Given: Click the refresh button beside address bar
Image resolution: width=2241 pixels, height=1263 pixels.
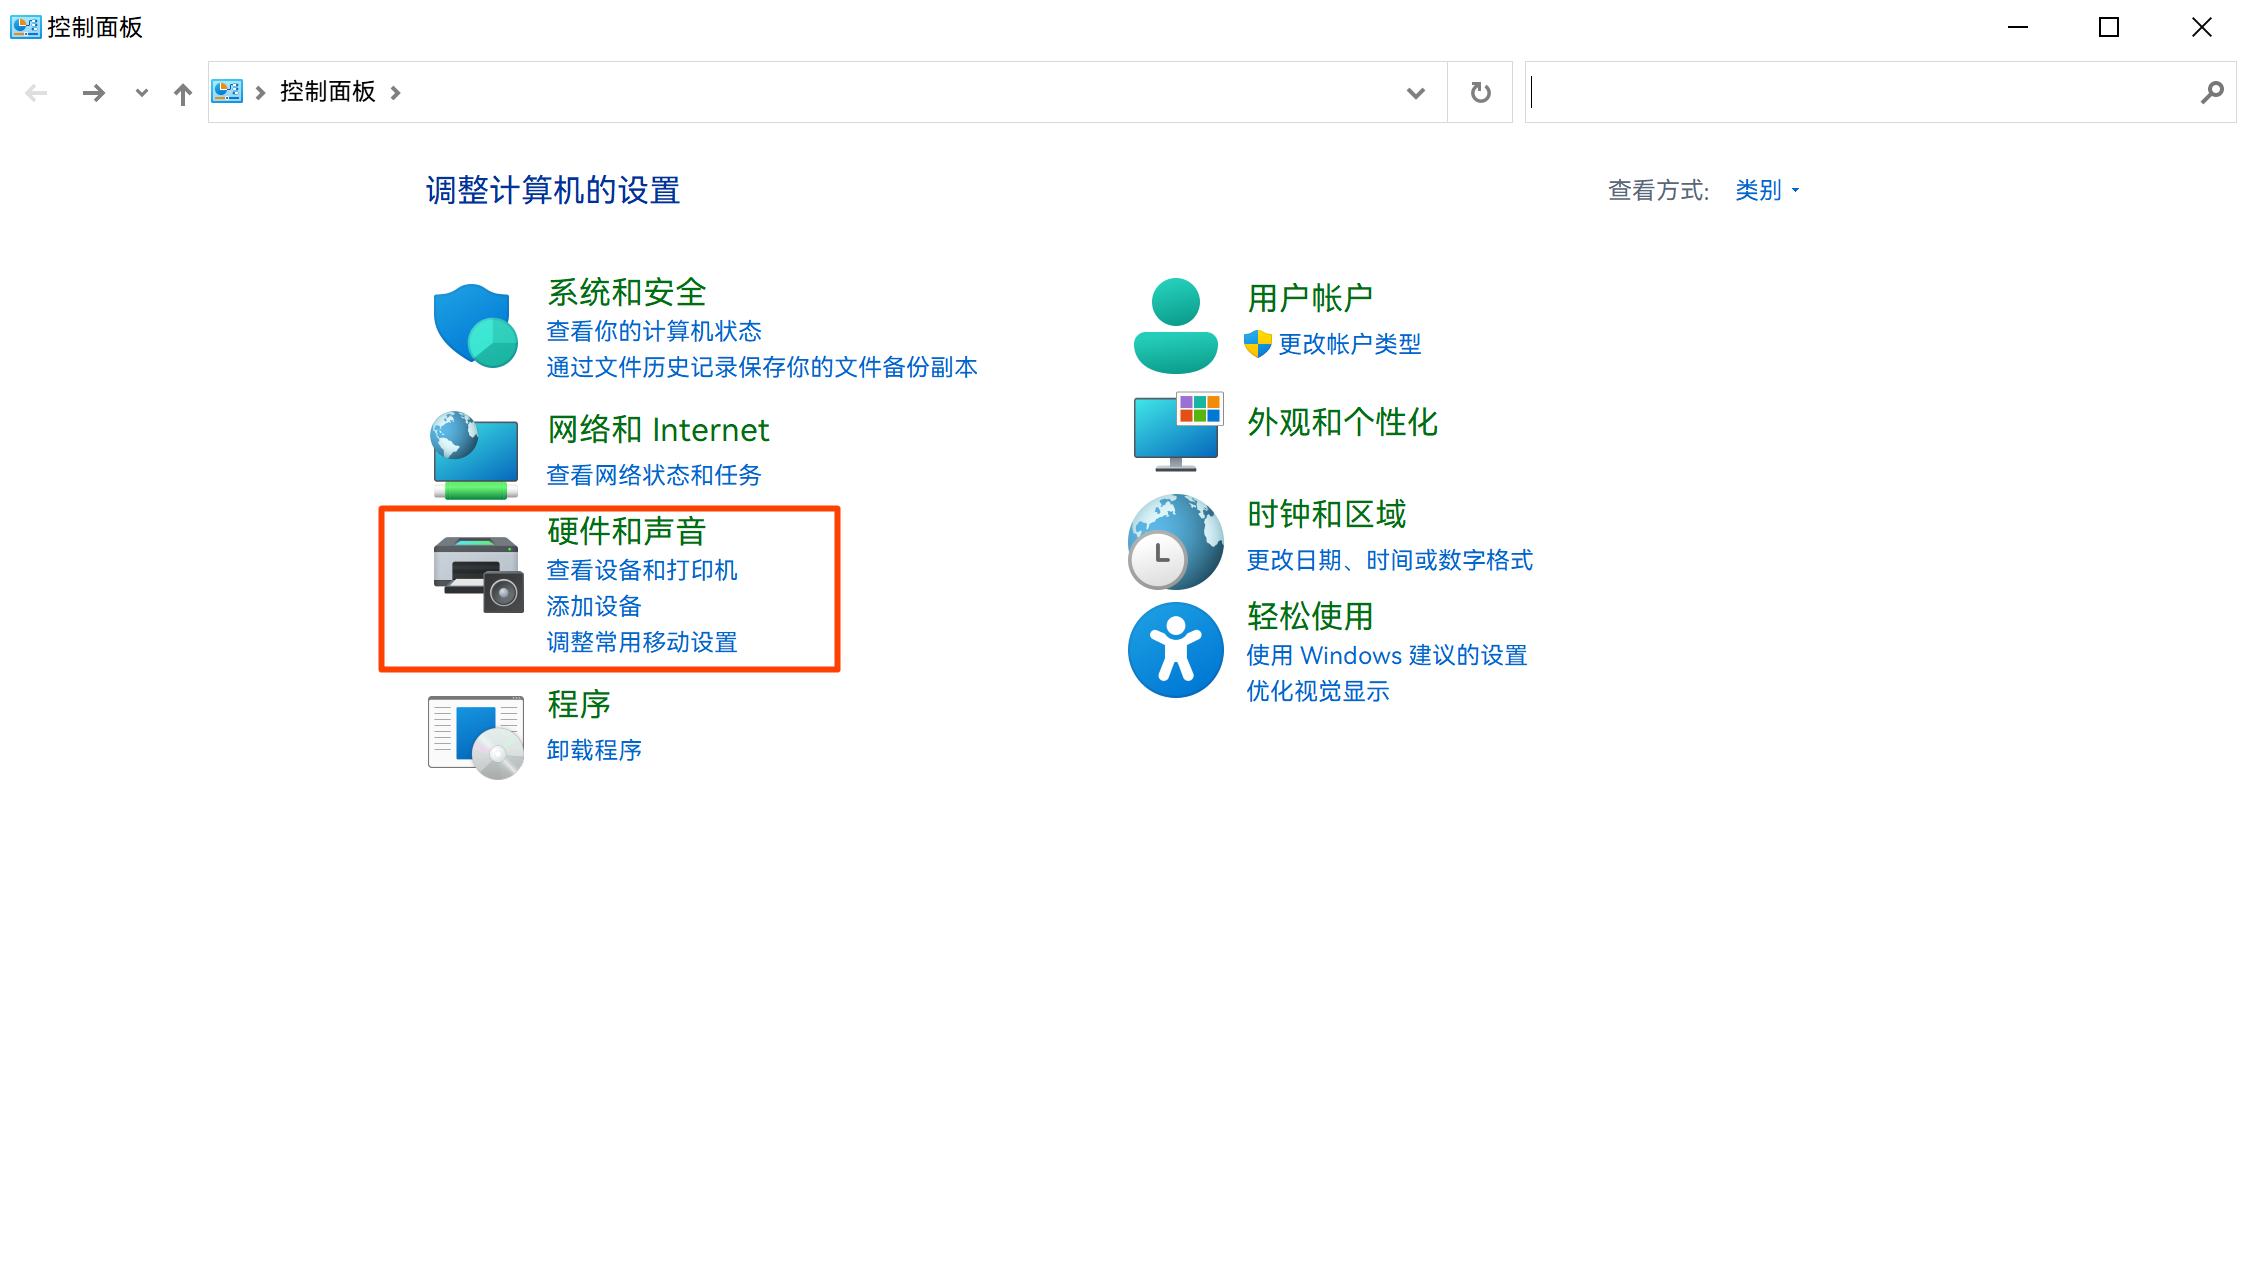Looking at the screenshot, I should (1480, 93).
